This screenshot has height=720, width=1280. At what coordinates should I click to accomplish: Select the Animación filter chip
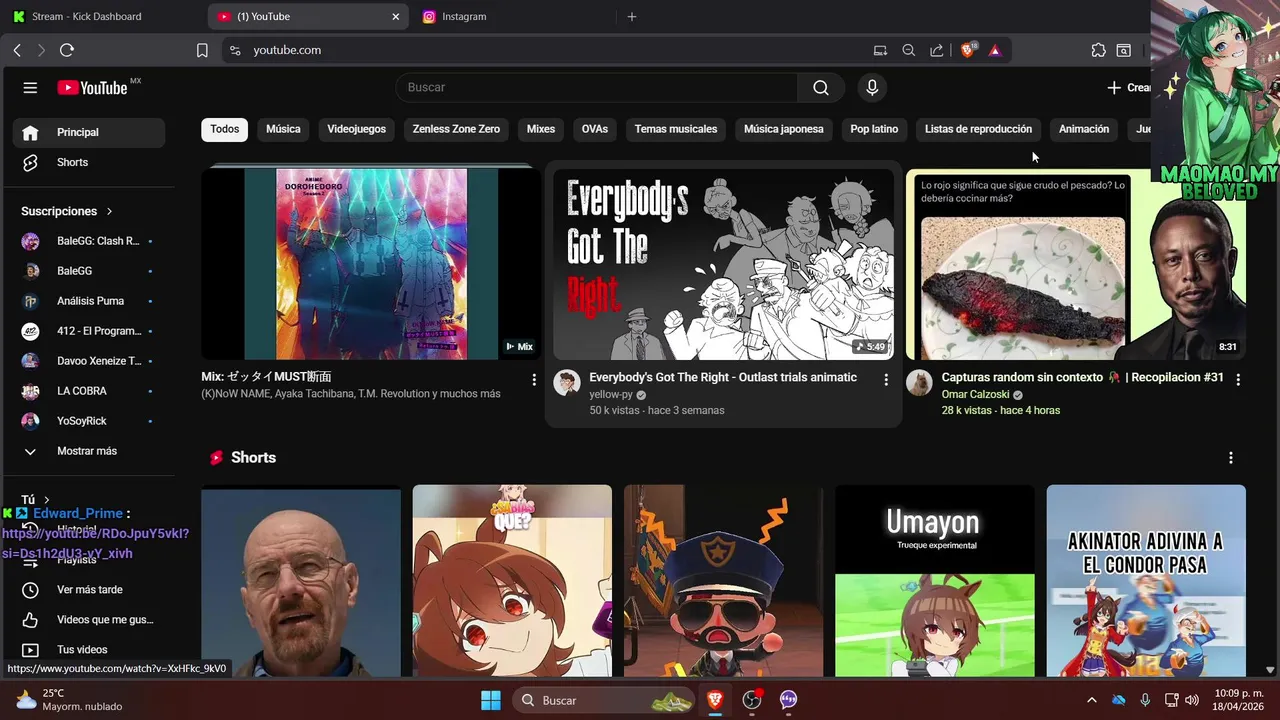[1084, 130]
